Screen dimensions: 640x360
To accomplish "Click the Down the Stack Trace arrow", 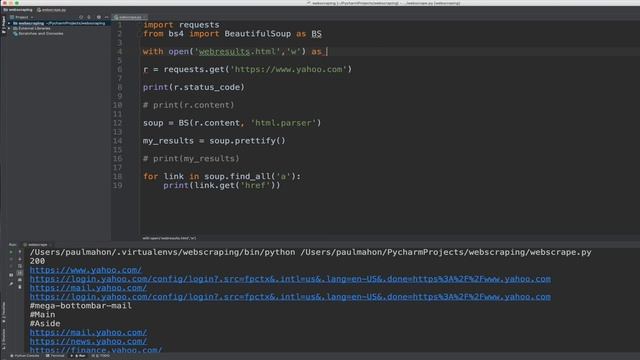I will [x=20, y=259].
